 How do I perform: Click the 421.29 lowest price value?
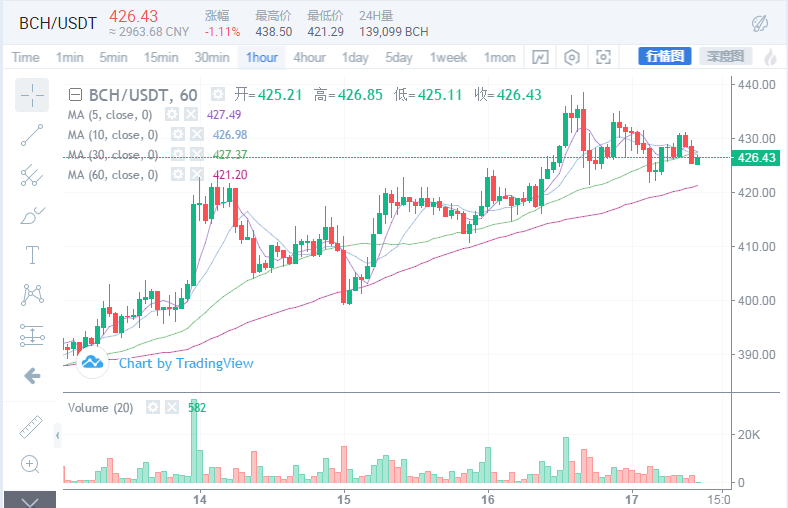(x=326, y=32)
